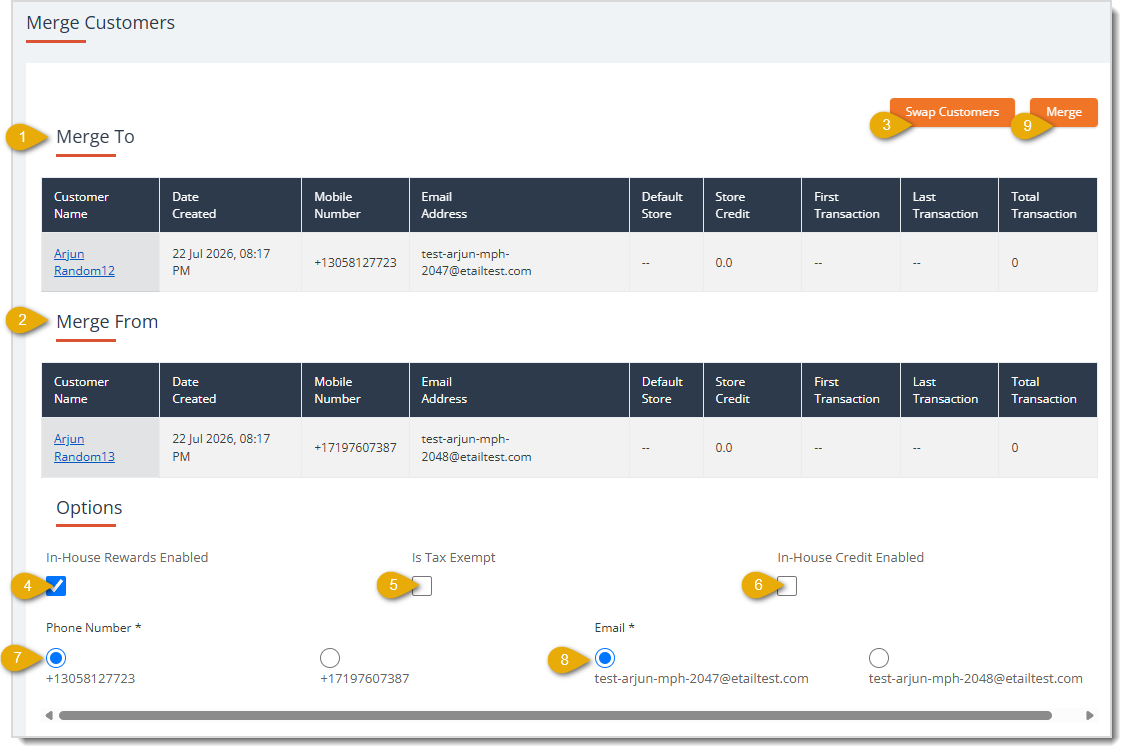Uncheck In-House Rewards Enabled checkbox
The width and height of the screenshot is (1127, 753).
(x=56, y=586)
